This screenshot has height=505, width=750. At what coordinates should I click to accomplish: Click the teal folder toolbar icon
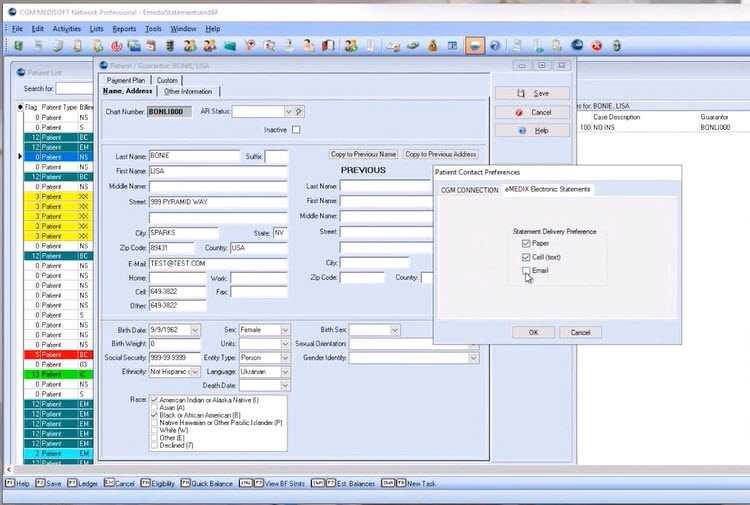click(229, 45)
